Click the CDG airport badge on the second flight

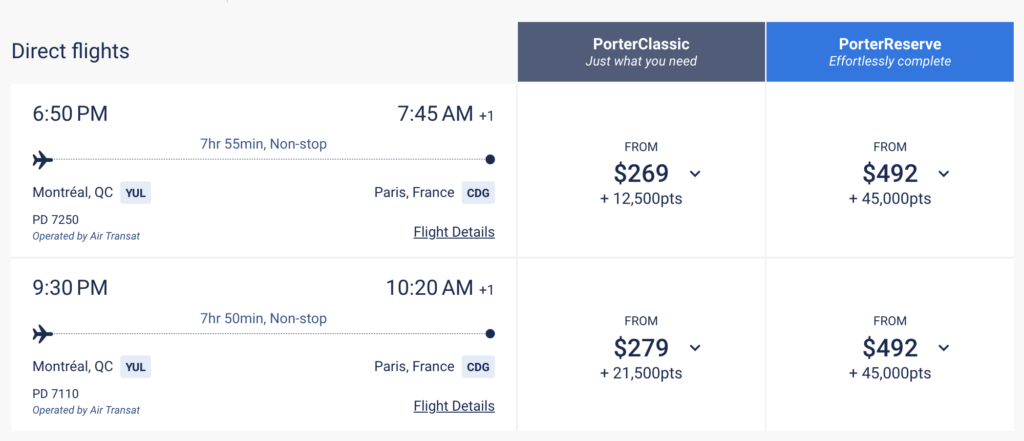point(478,367)
